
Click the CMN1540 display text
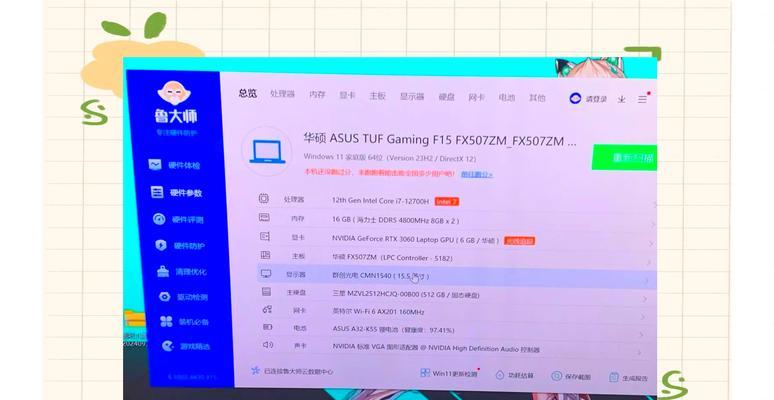(x=381, y=276)
